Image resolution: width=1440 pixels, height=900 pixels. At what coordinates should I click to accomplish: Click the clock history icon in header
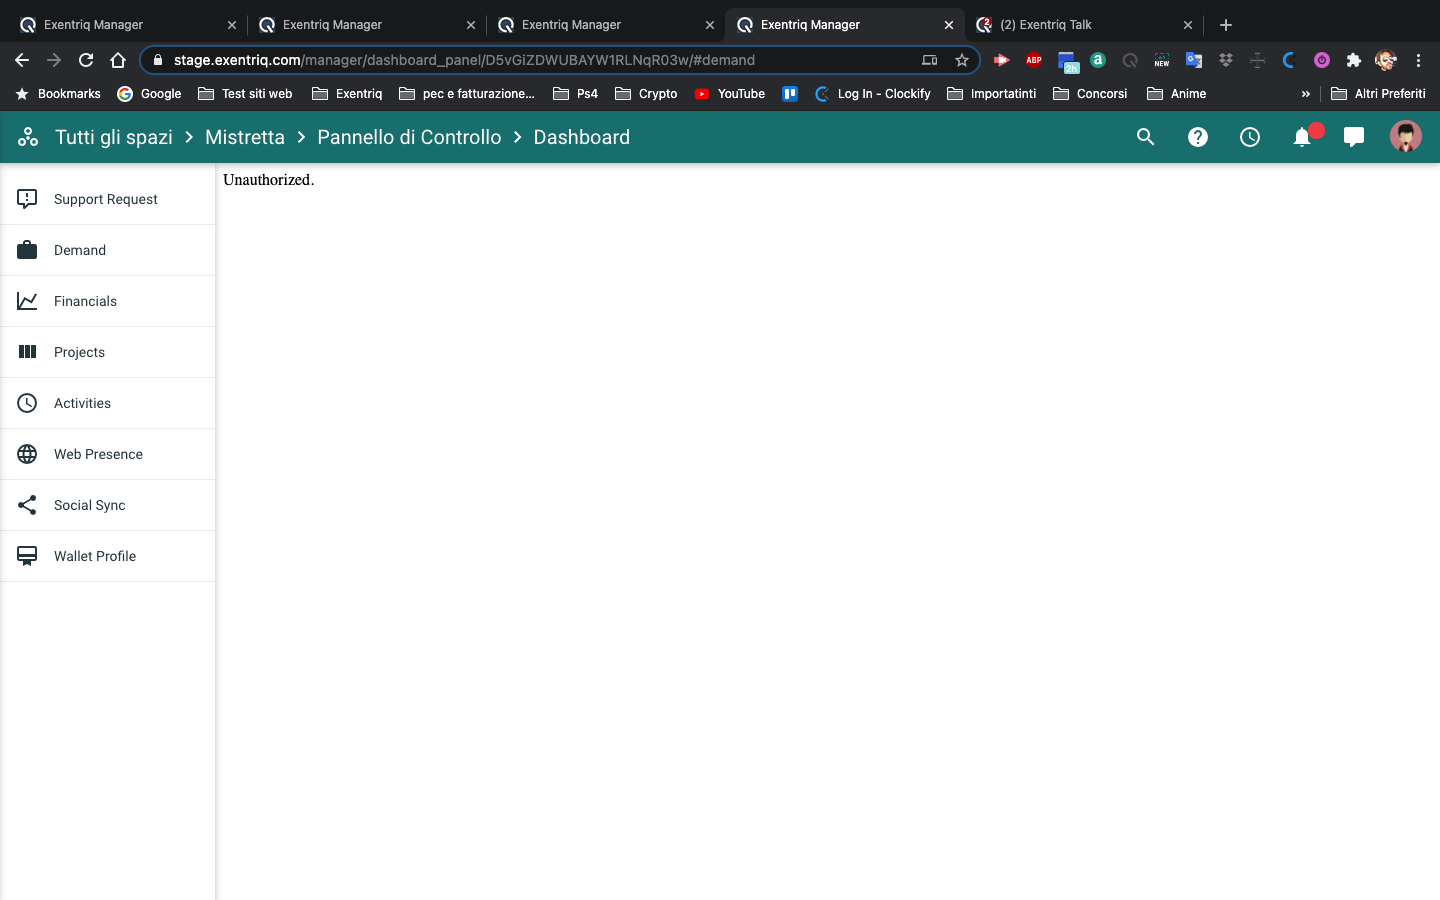point(1249,137)
